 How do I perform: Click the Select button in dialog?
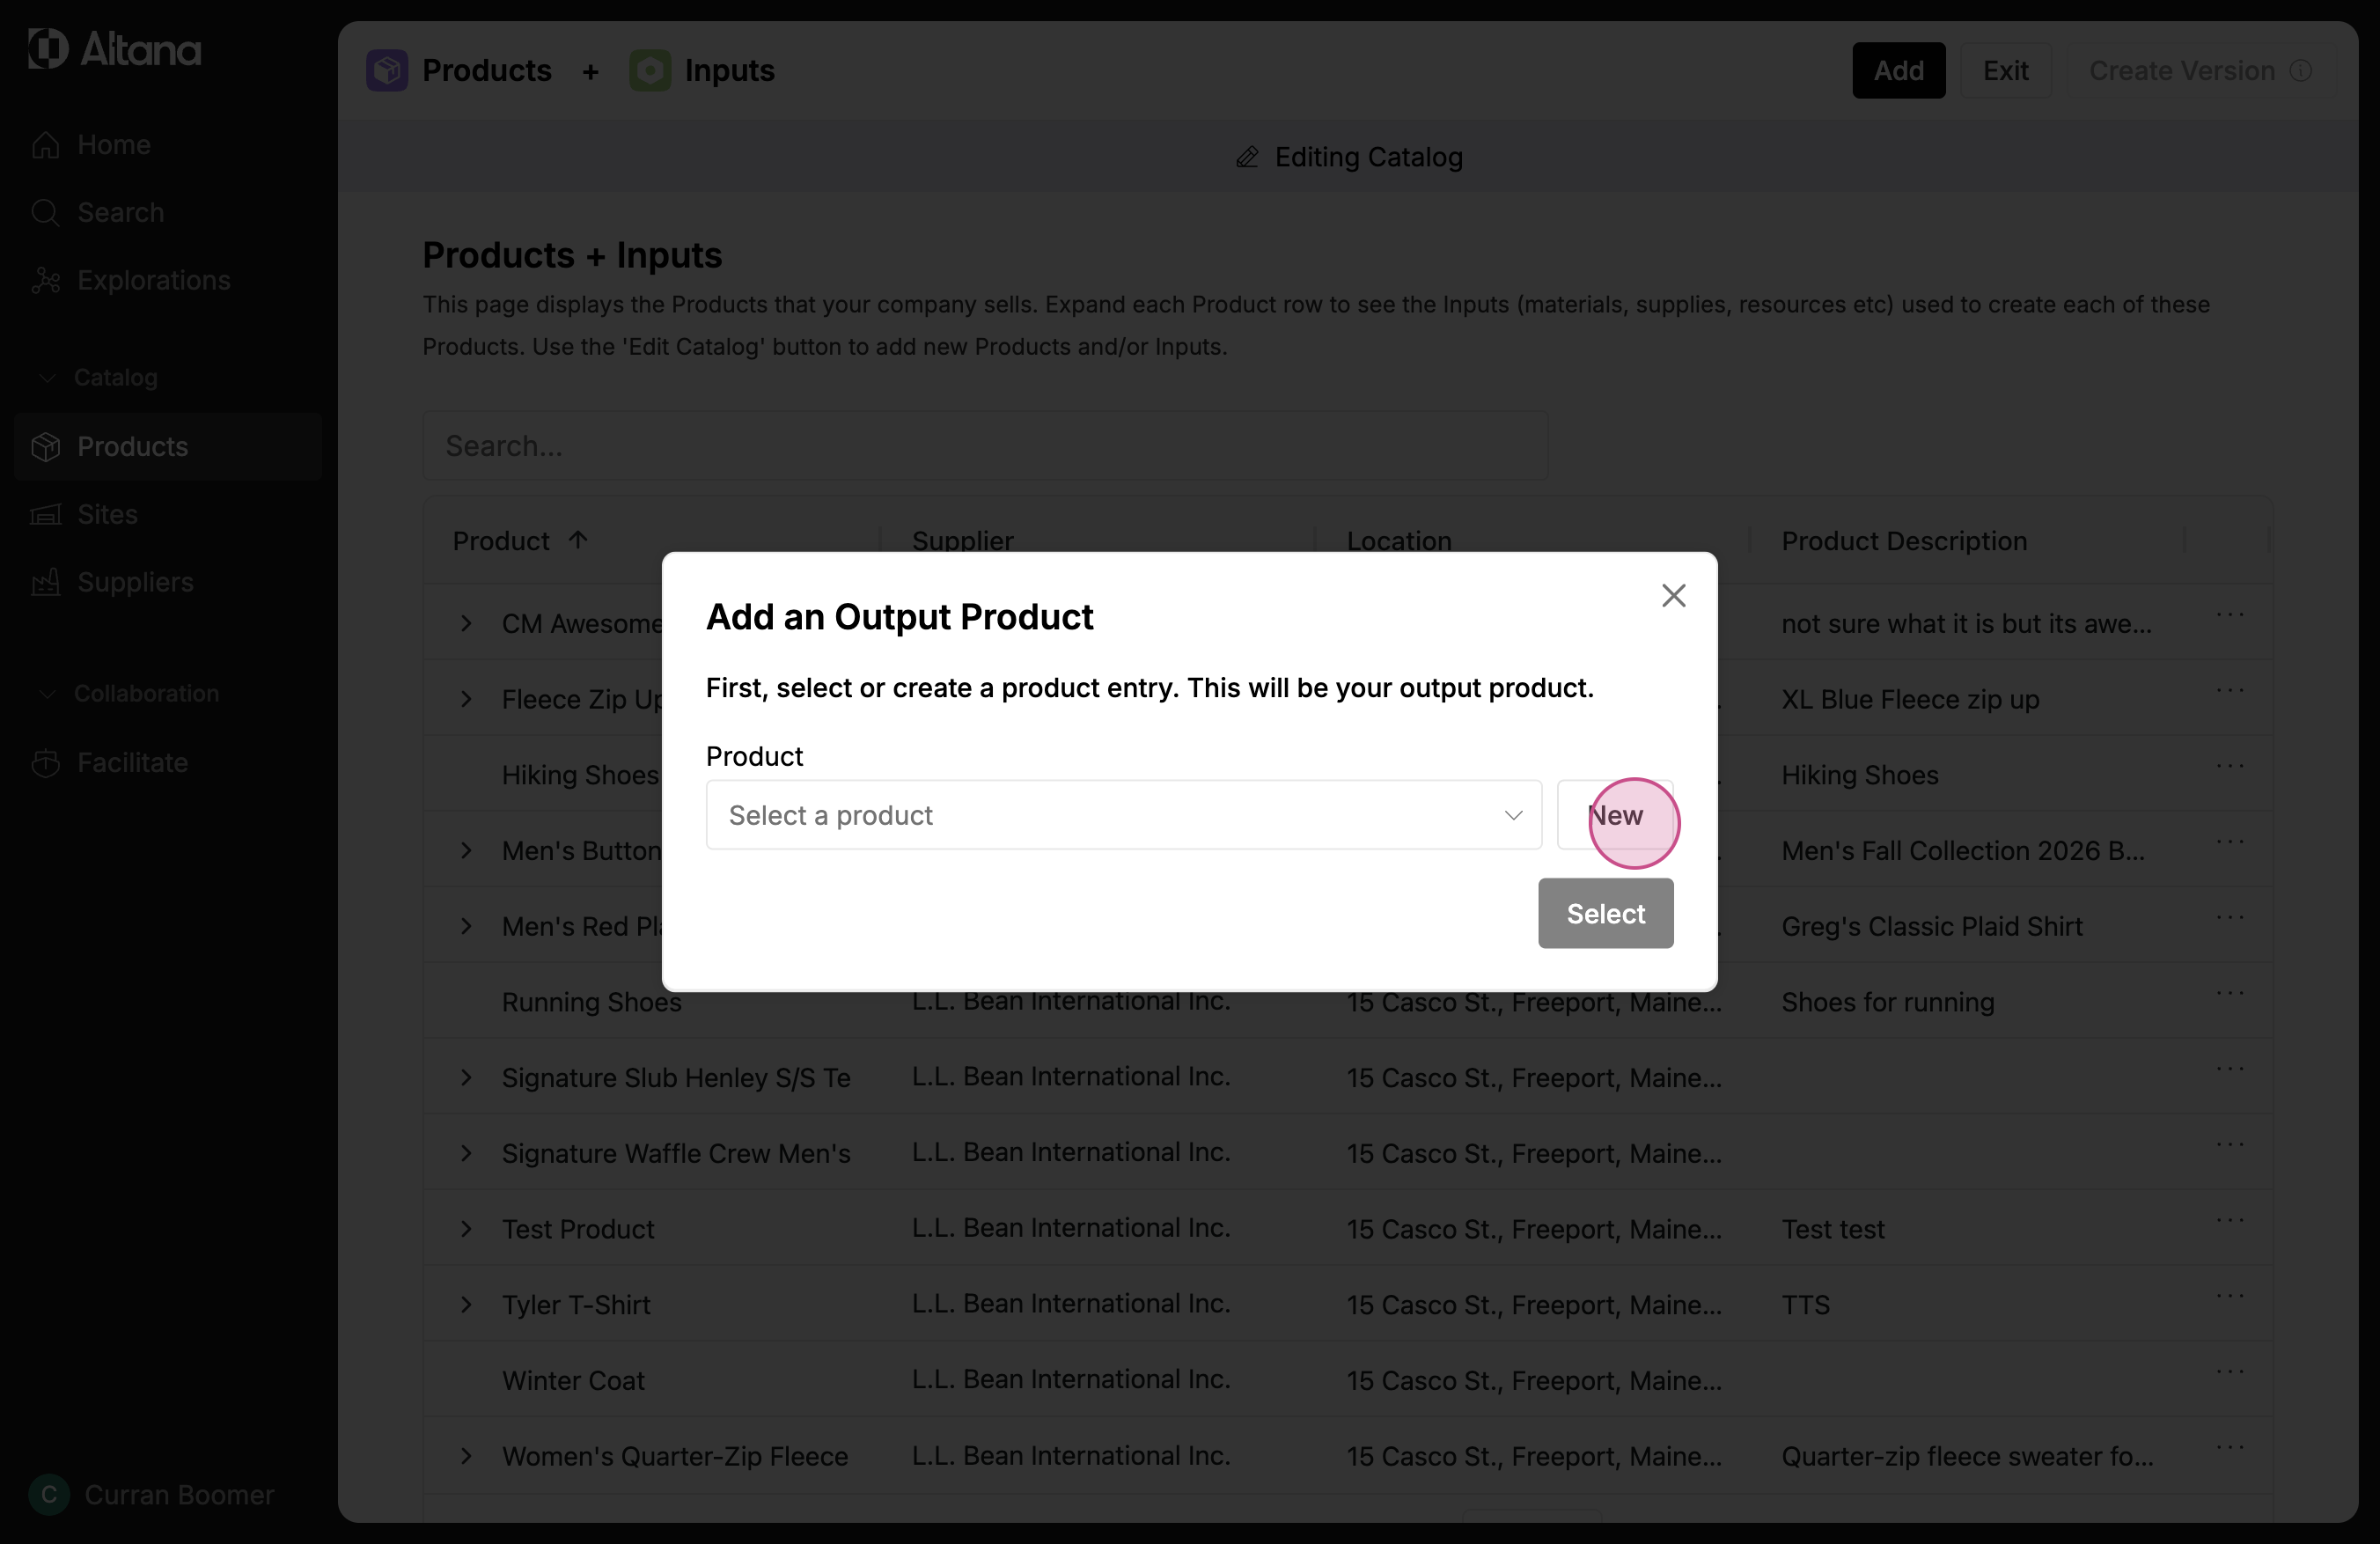(1606, 913)
